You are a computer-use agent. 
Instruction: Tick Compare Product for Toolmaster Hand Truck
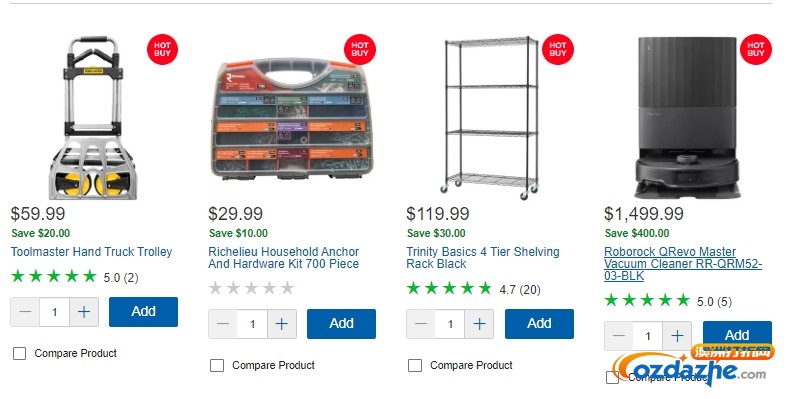tap(19, 353)
